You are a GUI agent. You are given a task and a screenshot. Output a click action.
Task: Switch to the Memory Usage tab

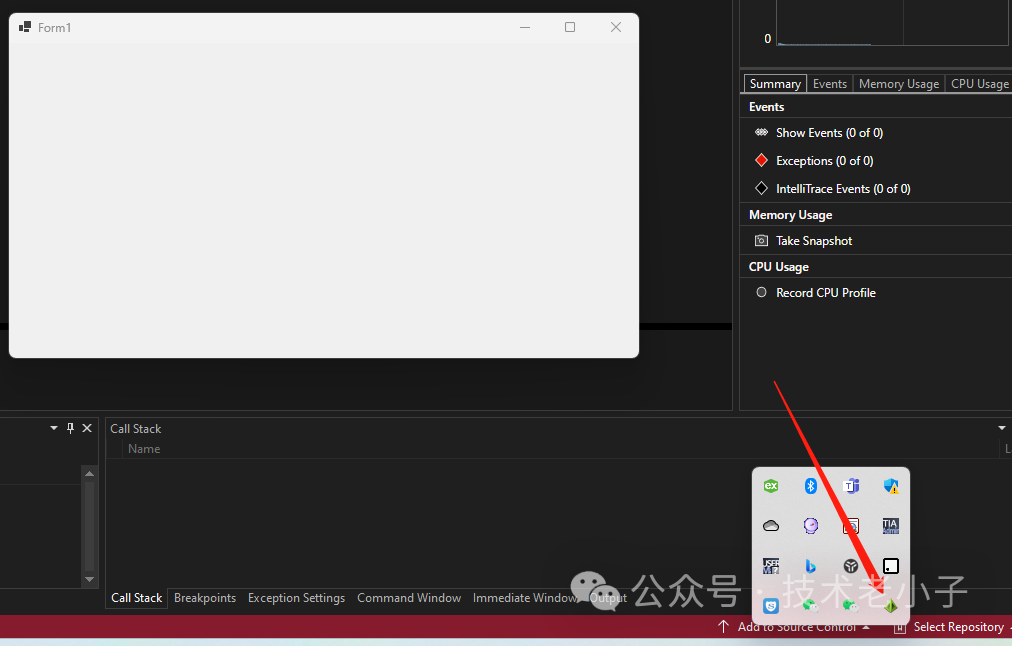point(898,84)
